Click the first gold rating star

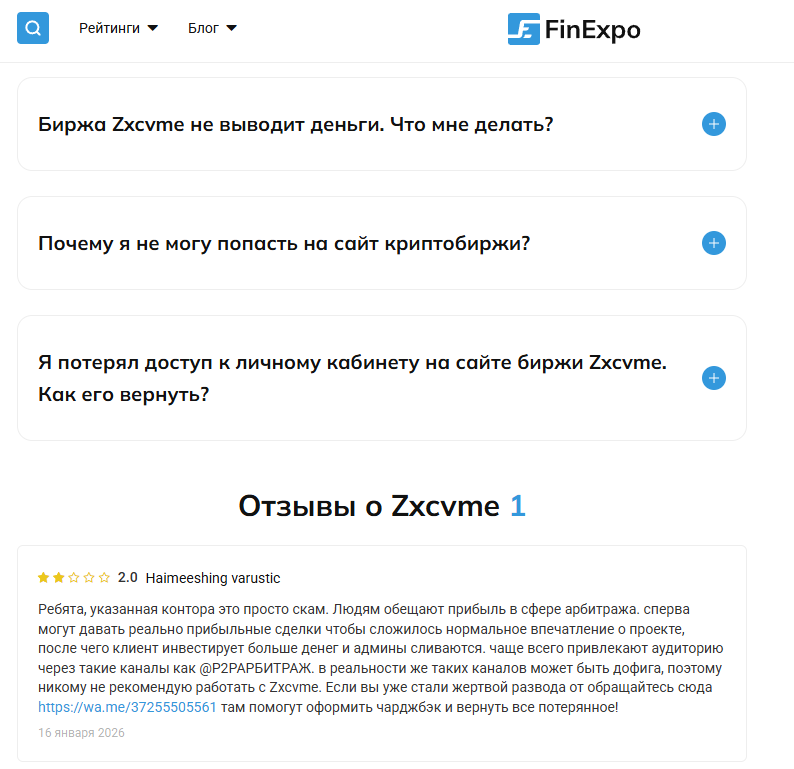tap(43, 578)
